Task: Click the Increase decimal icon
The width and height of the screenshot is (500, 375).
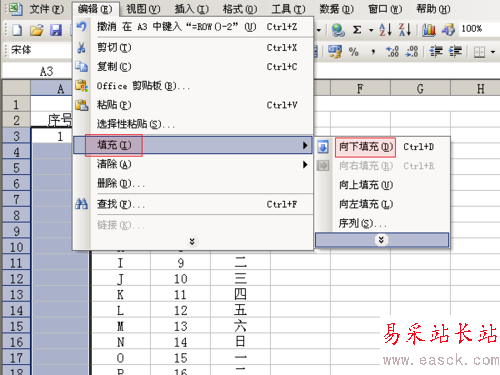Action: (392, 52)
